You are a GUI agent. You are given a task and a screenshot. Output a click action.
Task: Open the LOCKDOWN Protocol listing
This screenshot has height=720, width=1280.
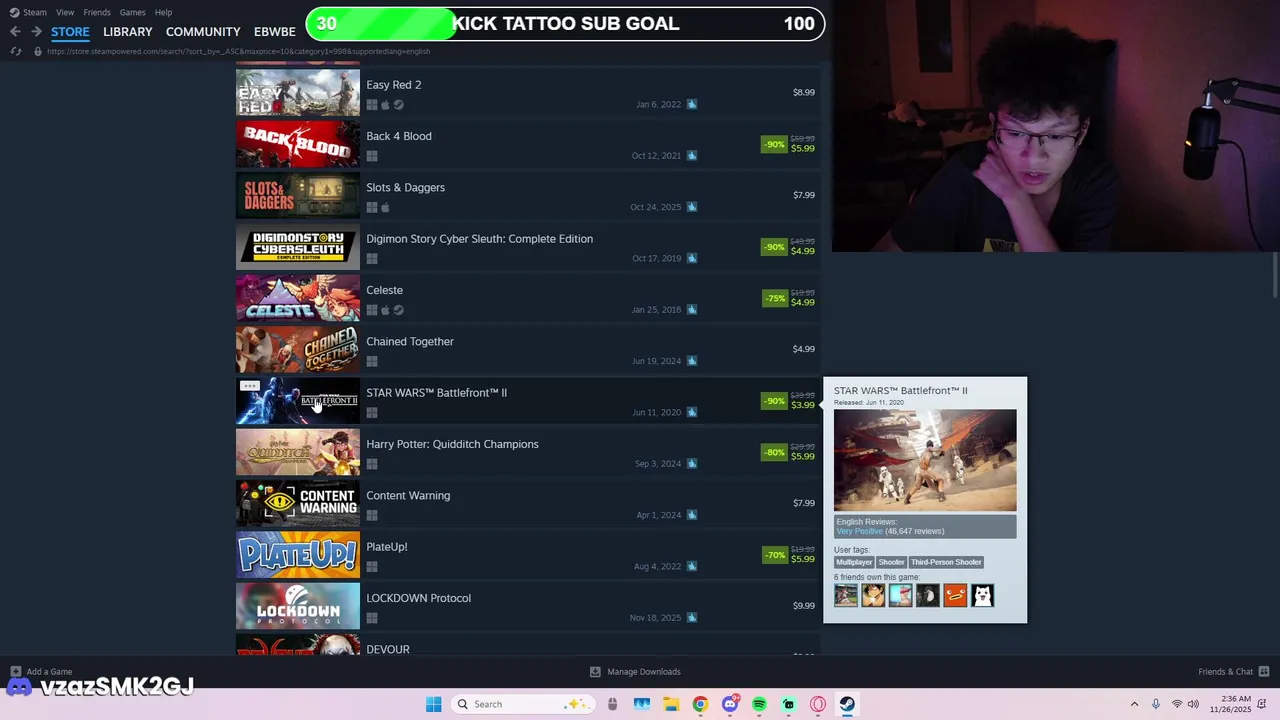click(x=528, y=606)
